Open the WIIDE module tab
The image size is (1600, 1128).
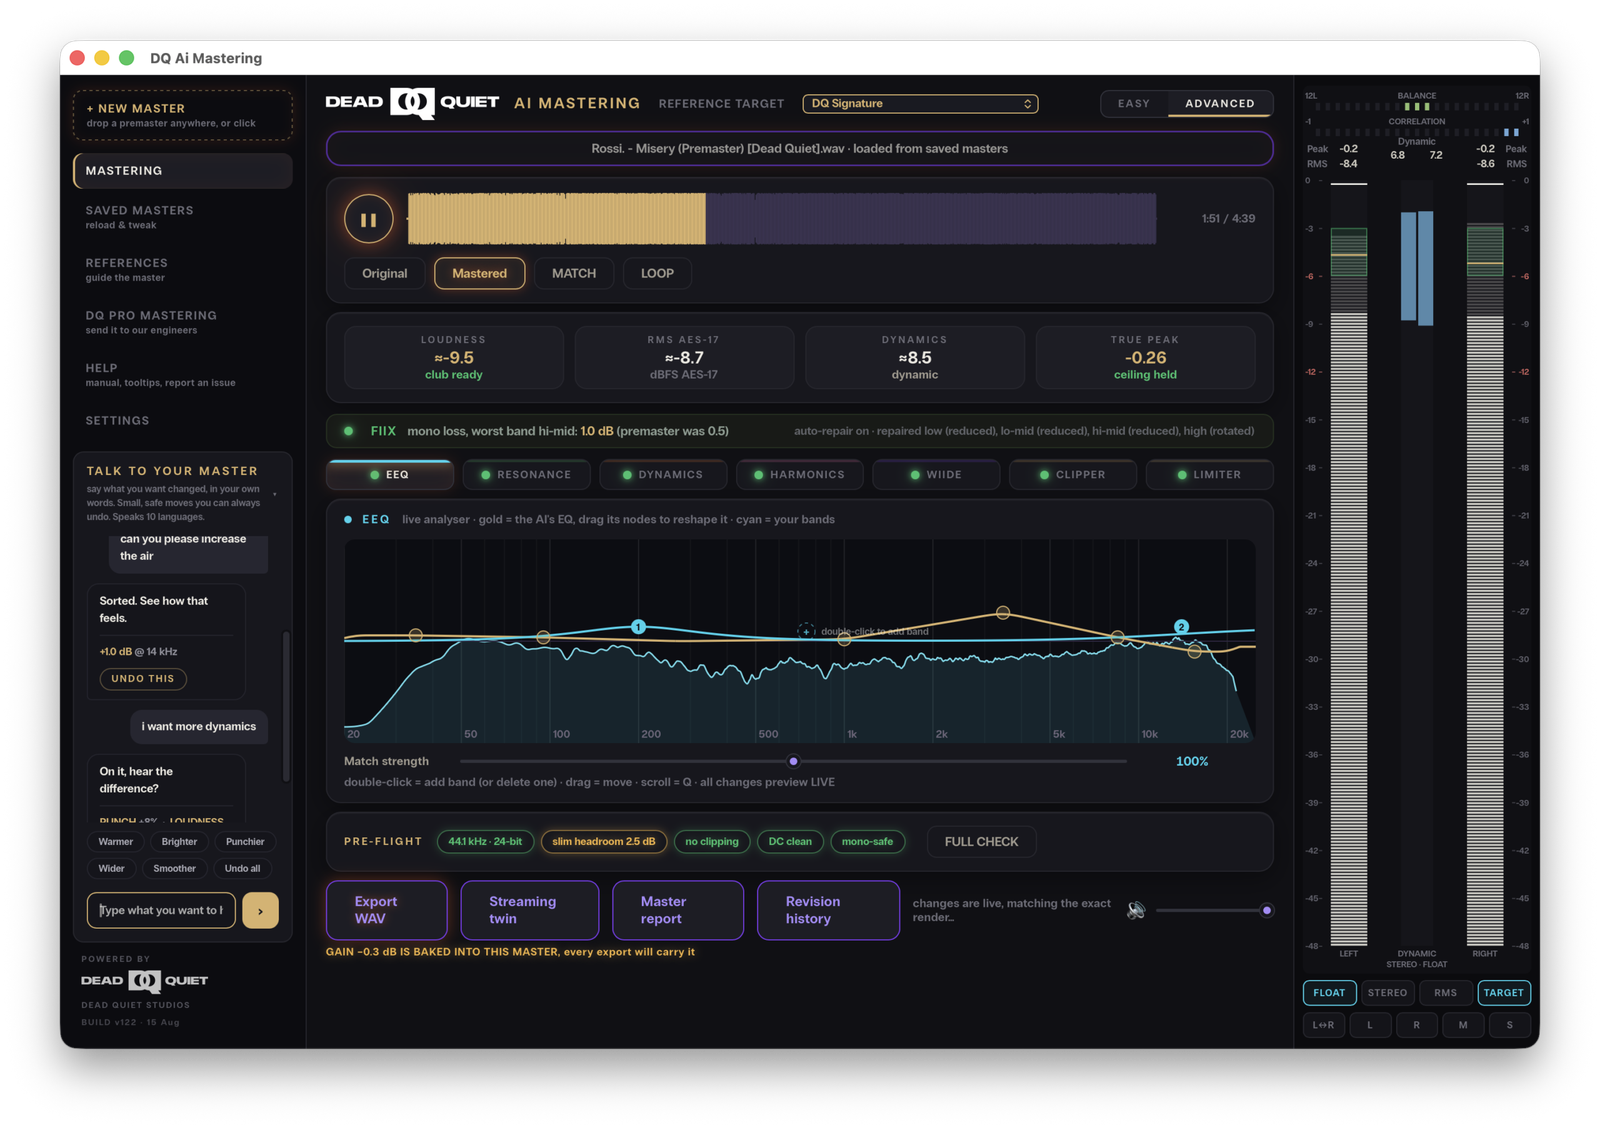pos(936,475)
